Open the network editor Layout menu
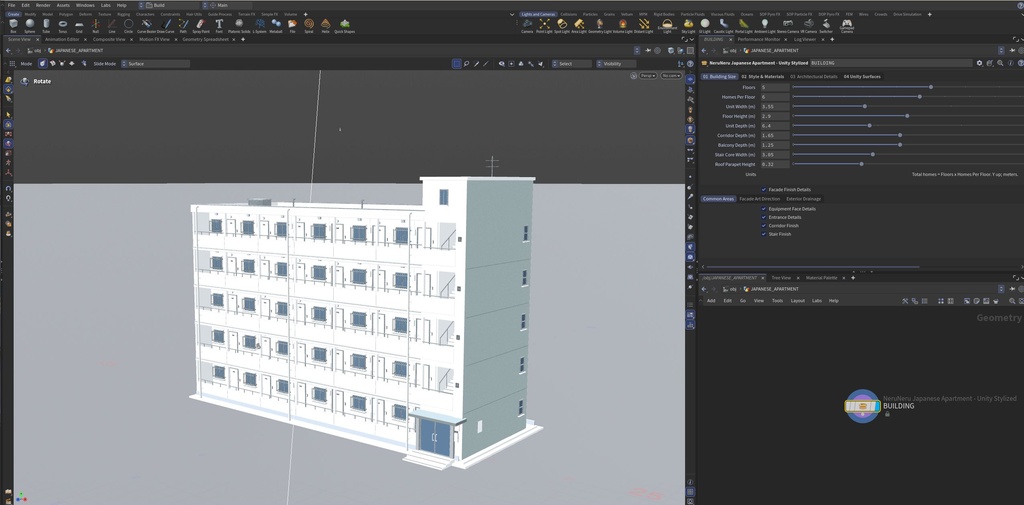 (x=797, y=301)
